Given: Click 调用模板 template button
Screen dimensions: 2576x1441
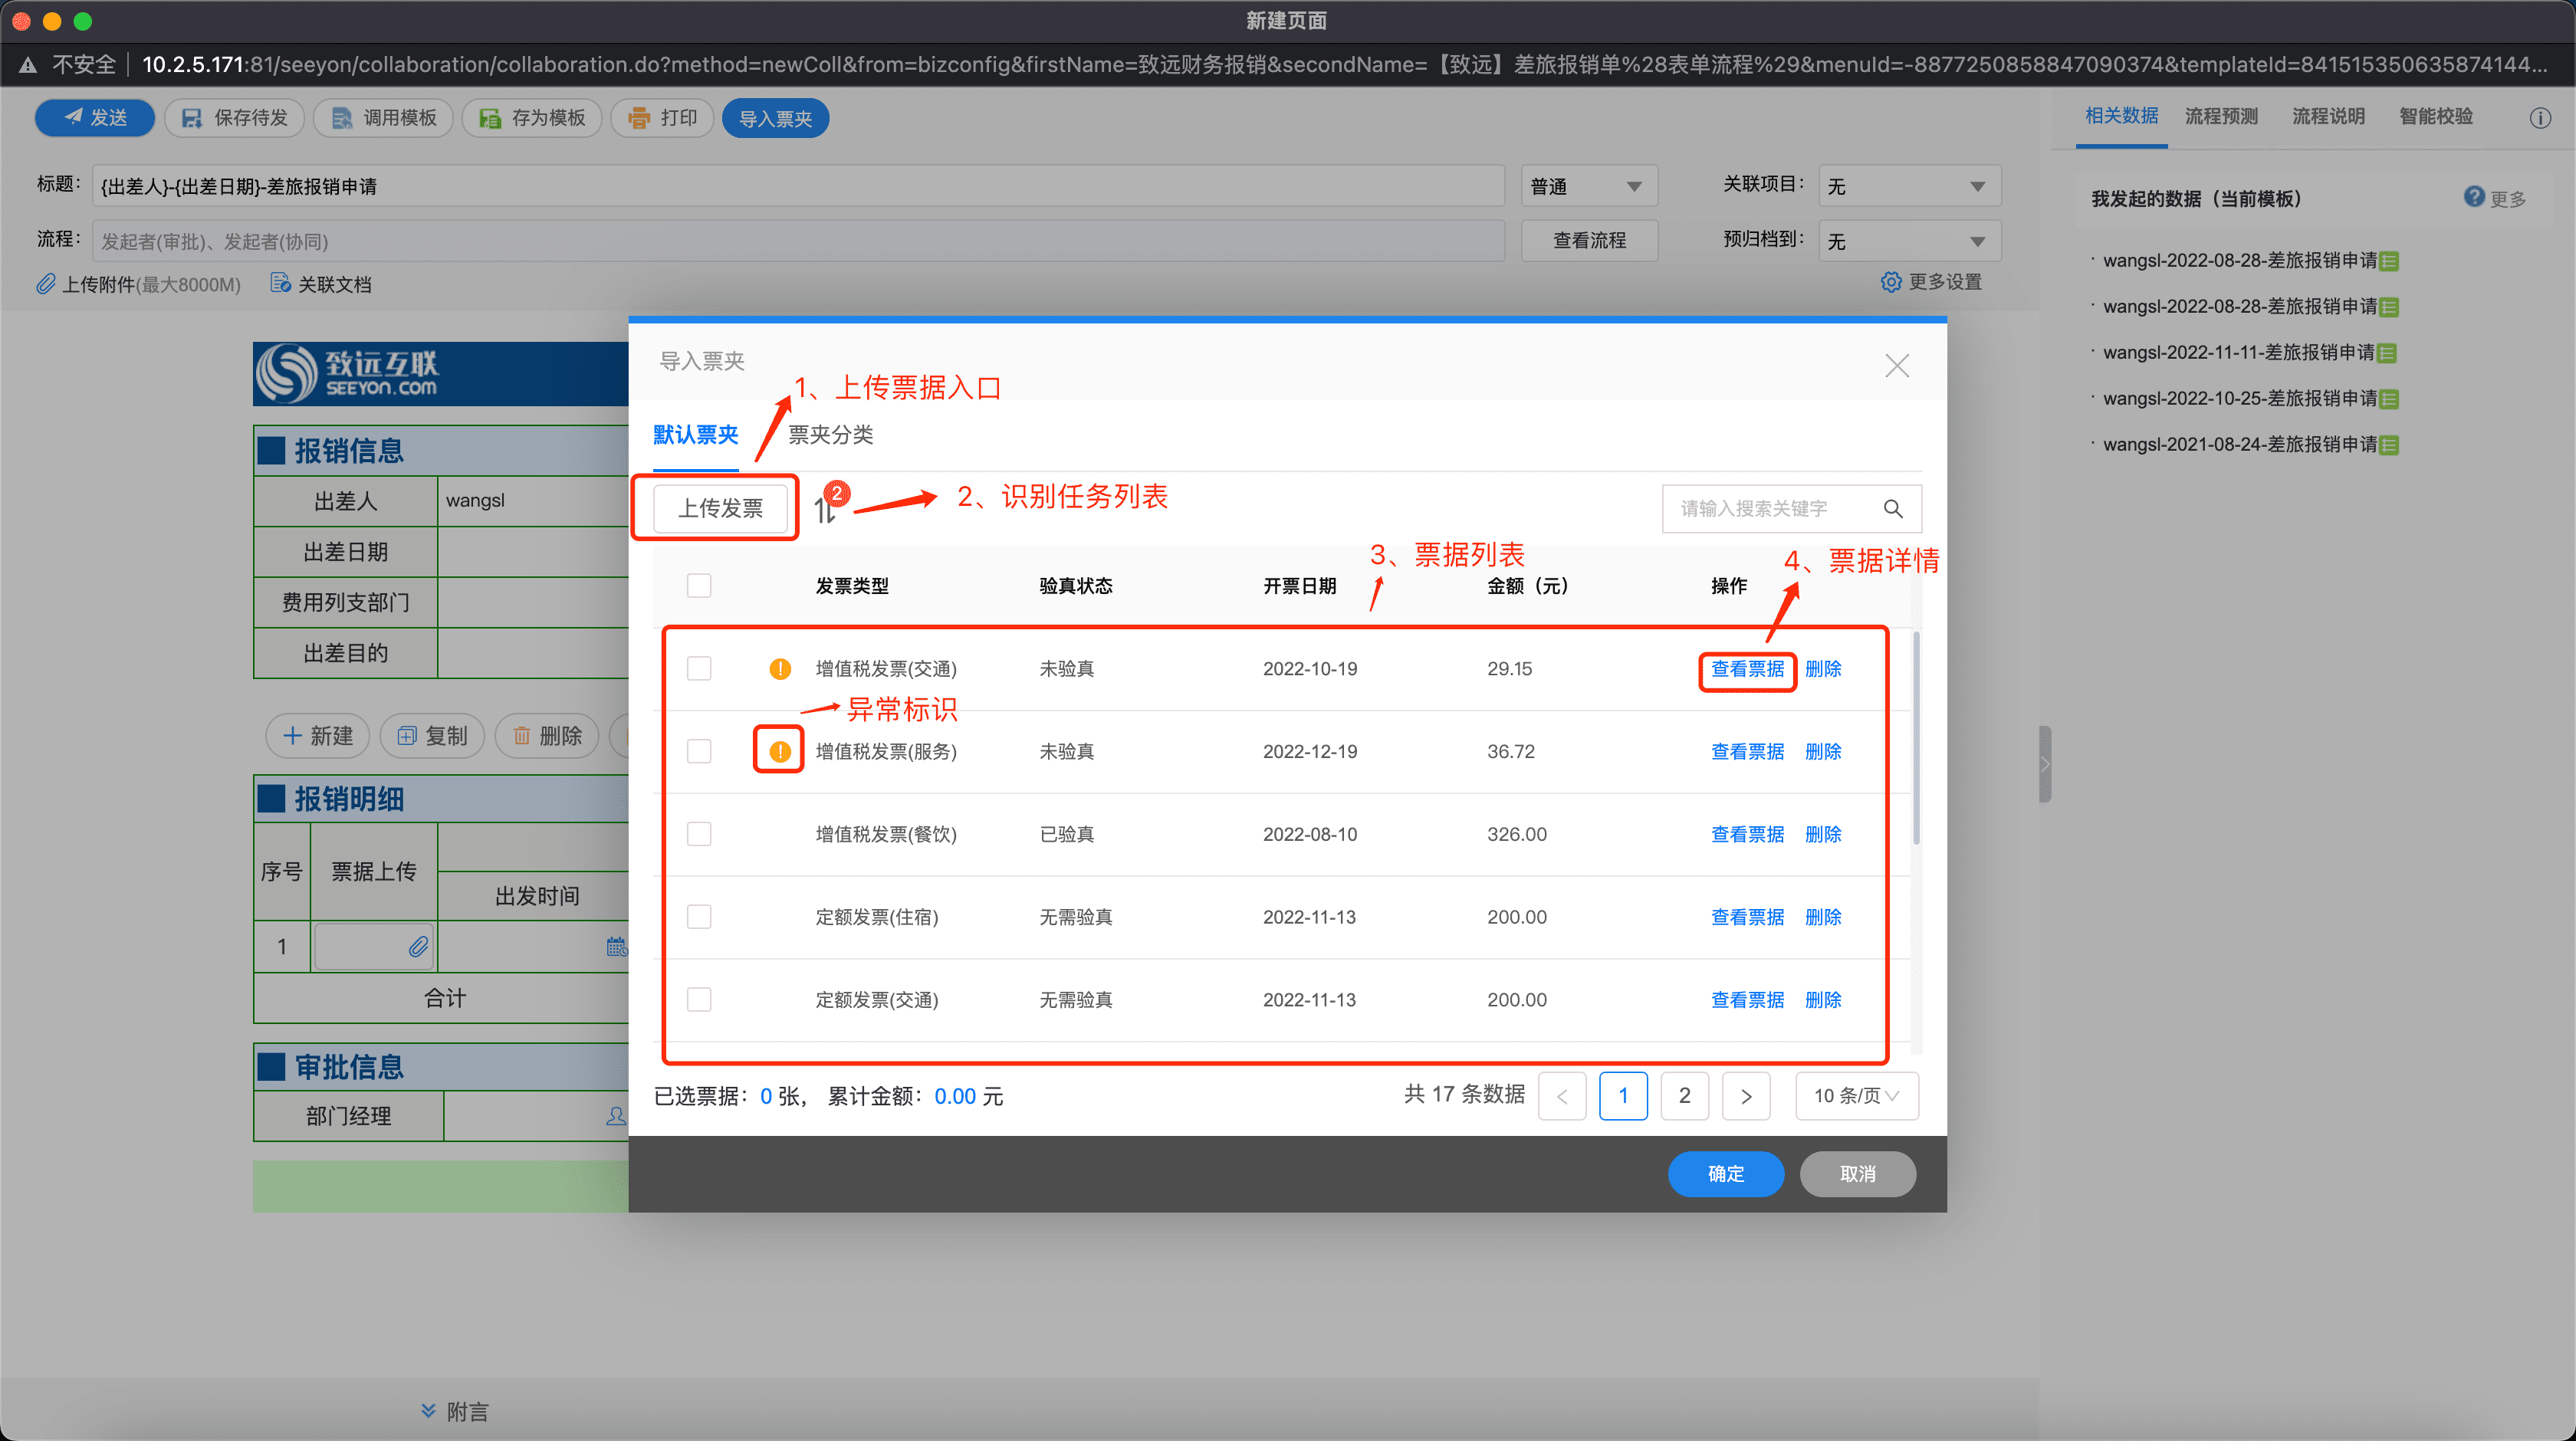Looking at the screenshot, I should point(383,118).
